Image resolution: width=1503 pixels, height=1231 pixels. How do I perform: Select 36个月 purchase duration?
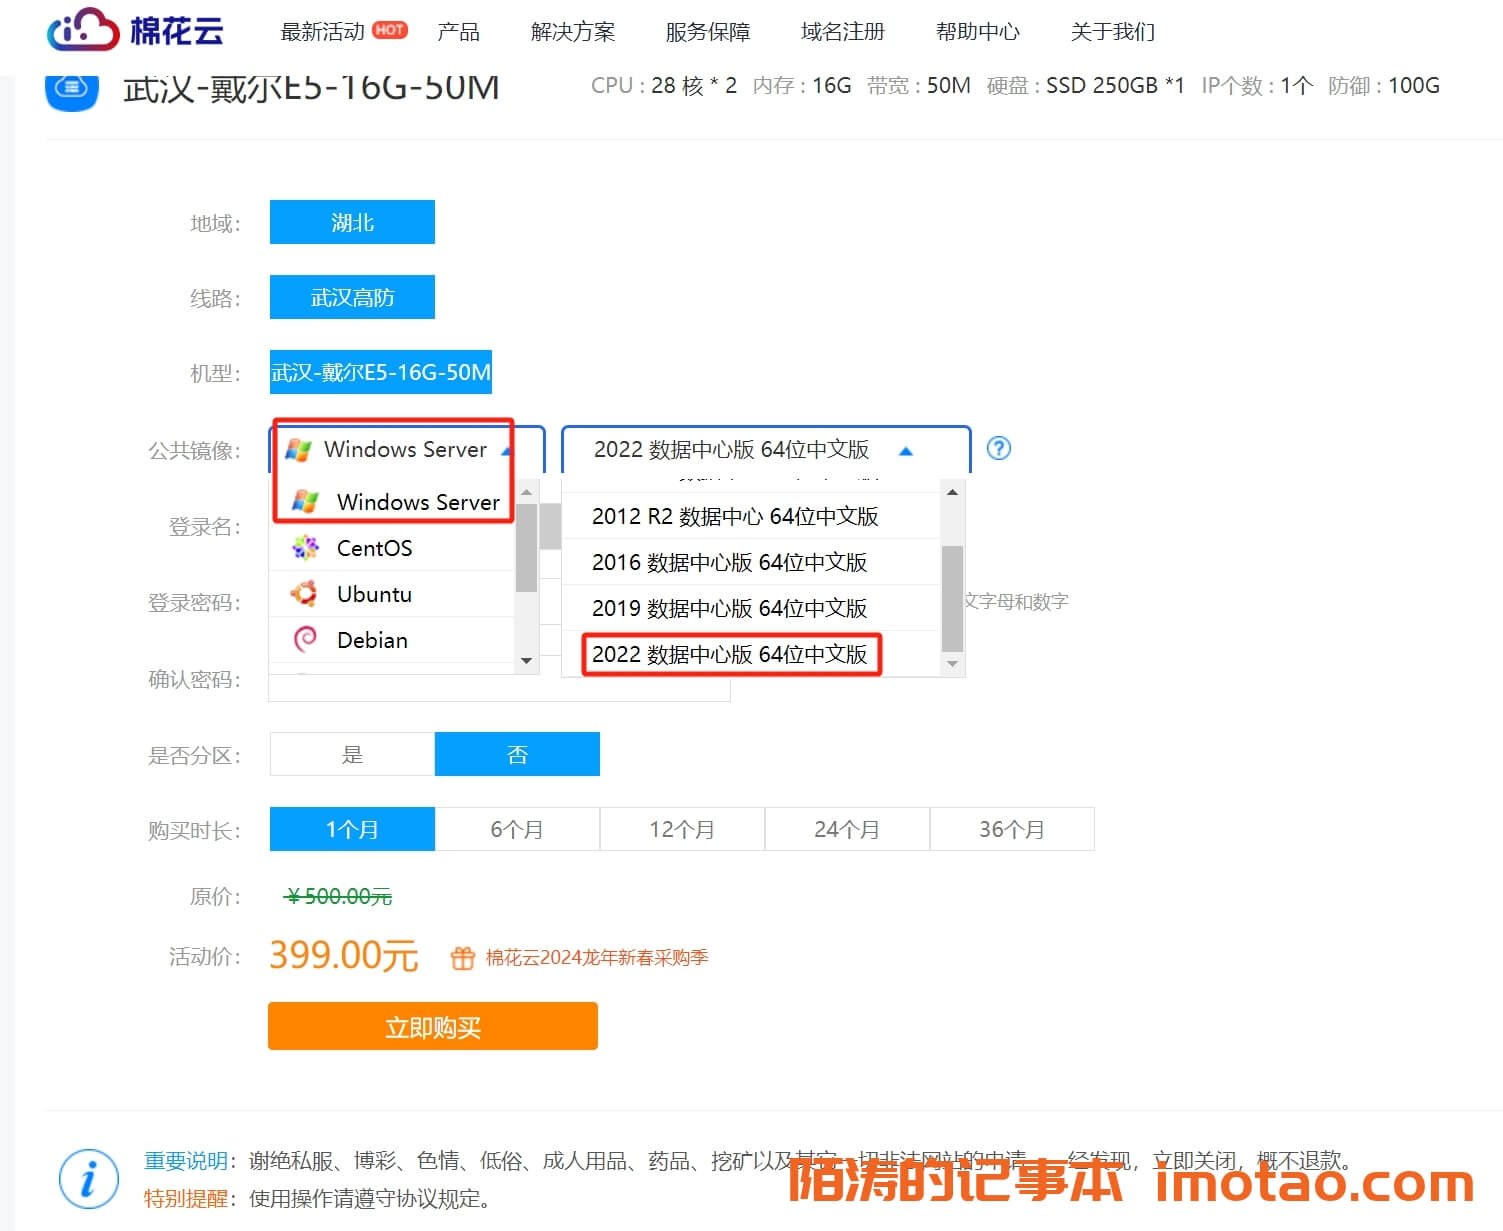point(1012,829)
